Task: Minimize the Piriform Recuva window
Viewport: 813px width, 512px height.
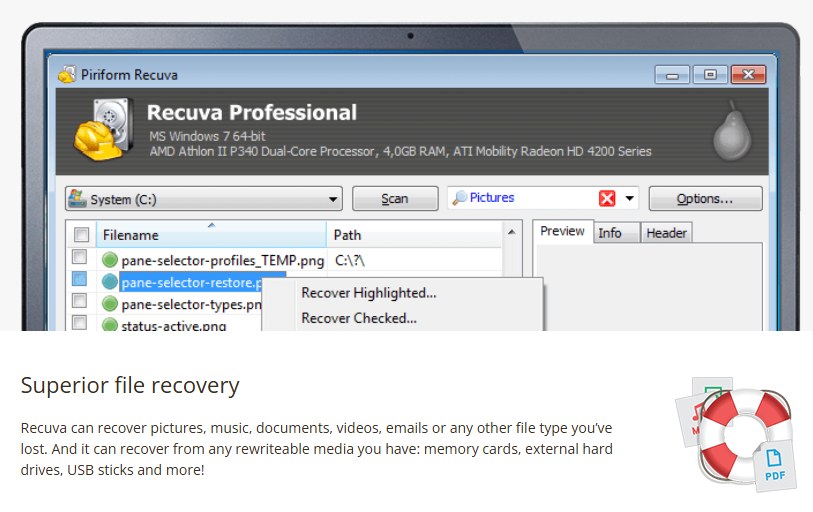Action: [x=672, y=75]
